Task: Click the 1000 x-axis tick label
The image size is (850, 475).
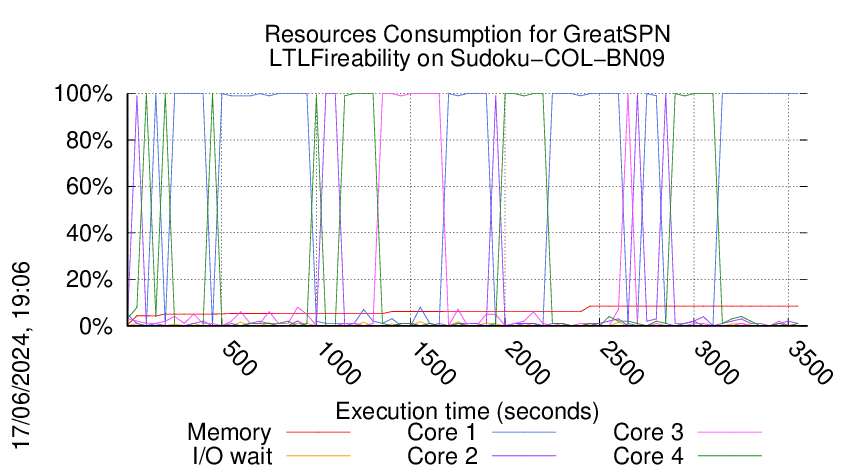Action: 338,363
